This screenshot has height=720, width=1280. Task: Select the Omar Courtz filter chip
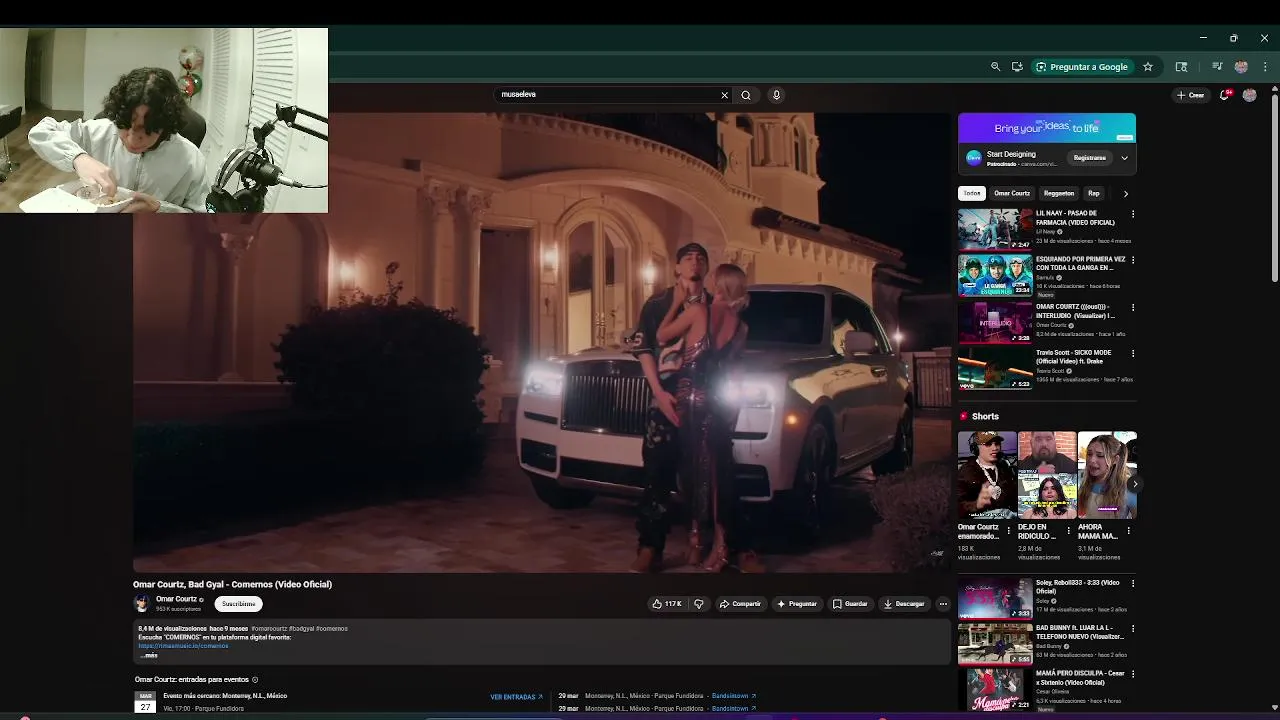1012,193
